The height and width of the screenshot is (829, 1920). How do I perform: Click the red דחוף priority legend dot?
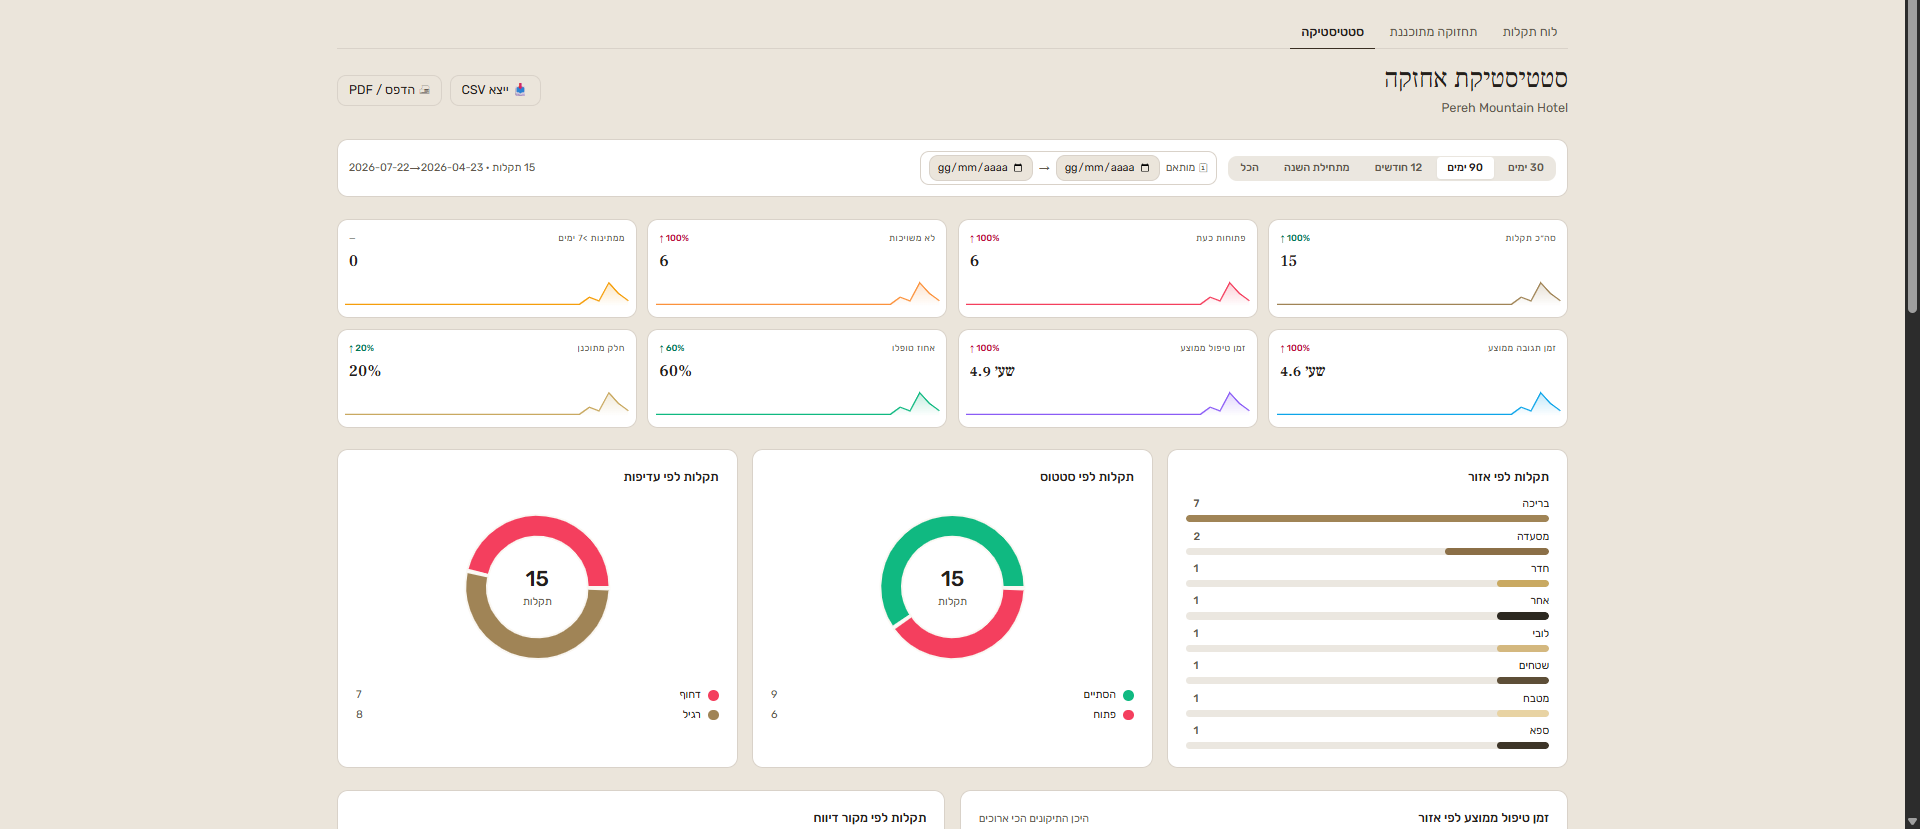pyautogui.click(x=713, y=695)
